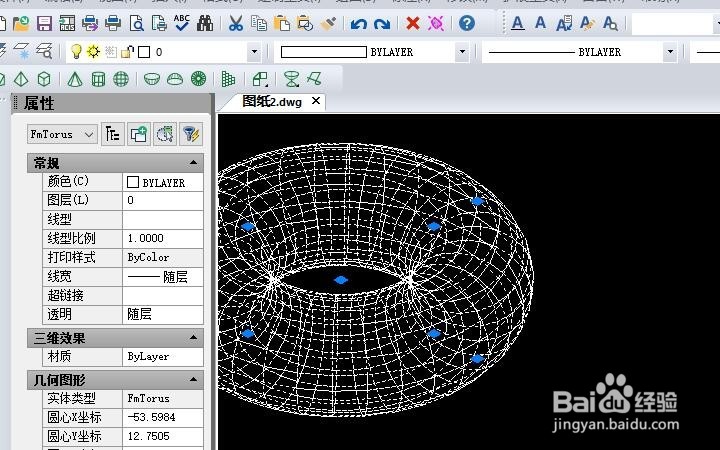Click the quick select icon in 属性 panel
The height and width of the screenshot is (450, 720).
click(x=165, y=135)
